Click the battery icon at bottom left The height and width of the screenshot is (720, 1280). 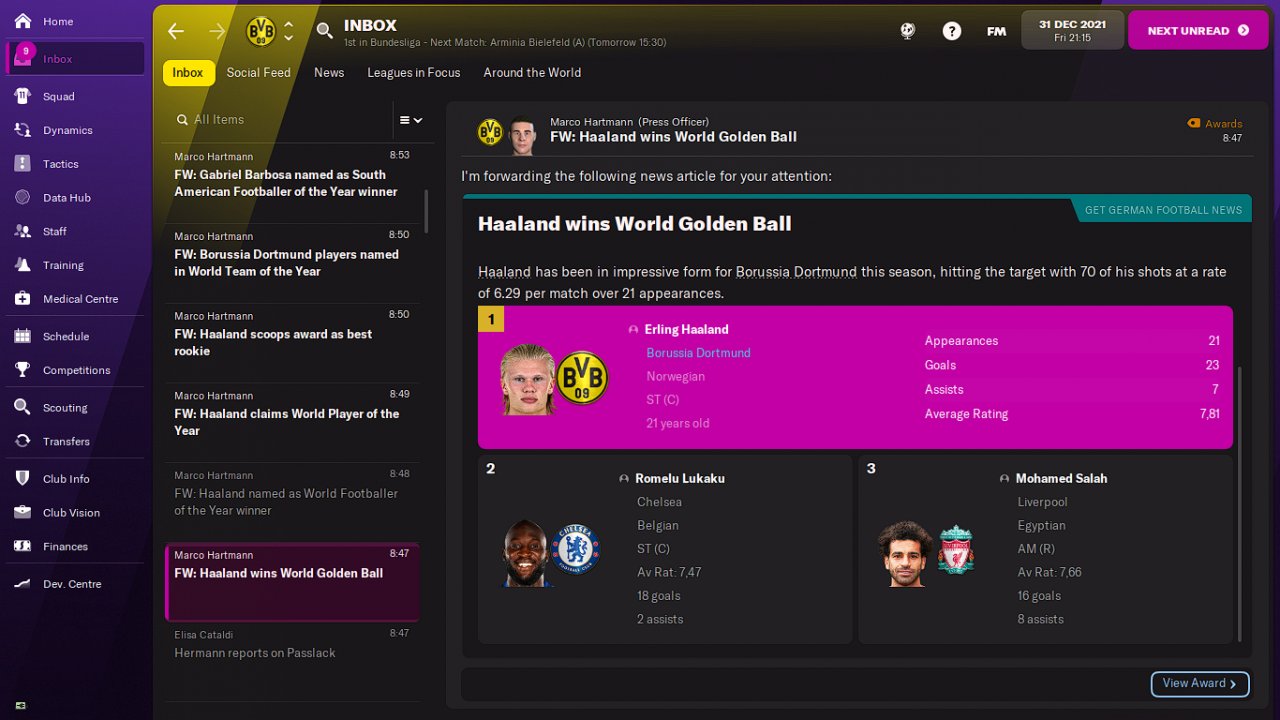(20, 705)
